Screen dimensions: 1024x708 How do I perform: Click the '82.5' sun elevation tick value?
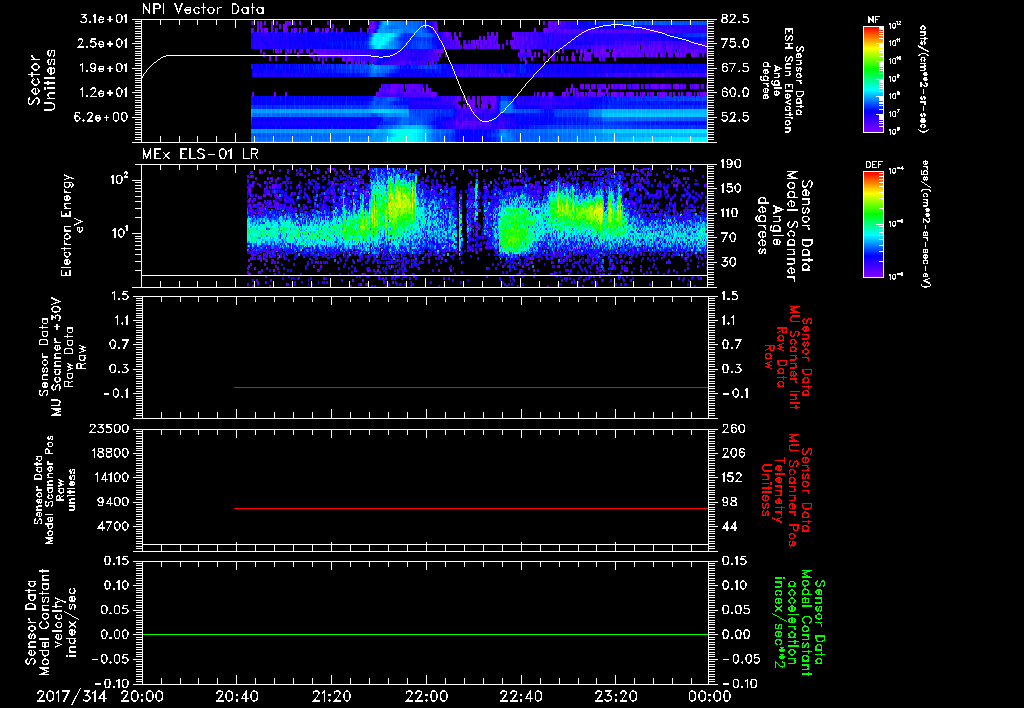pyautogui.click(x=735, y=19)
